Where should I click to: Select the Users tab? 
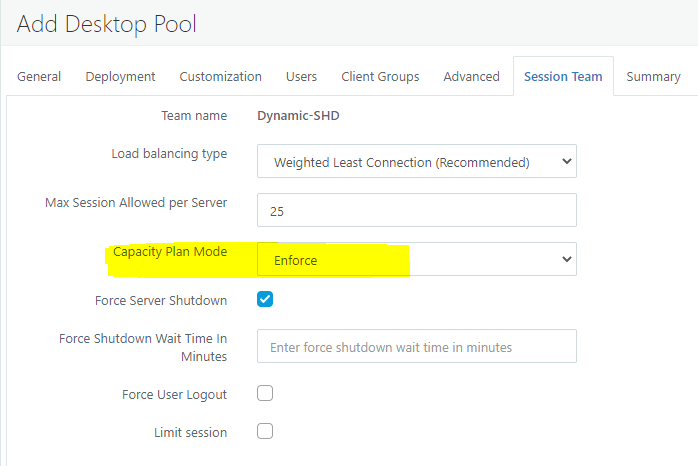[301, 76]
